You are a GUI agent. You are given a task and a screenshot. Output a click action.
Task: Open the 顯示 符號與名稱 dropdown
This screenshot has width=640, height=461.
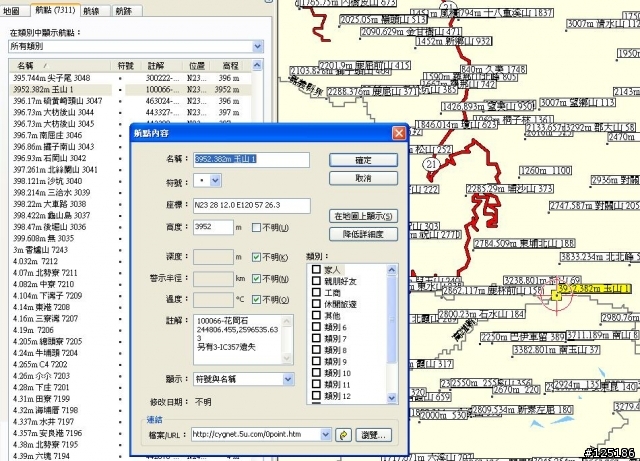(x=288, y=379)
